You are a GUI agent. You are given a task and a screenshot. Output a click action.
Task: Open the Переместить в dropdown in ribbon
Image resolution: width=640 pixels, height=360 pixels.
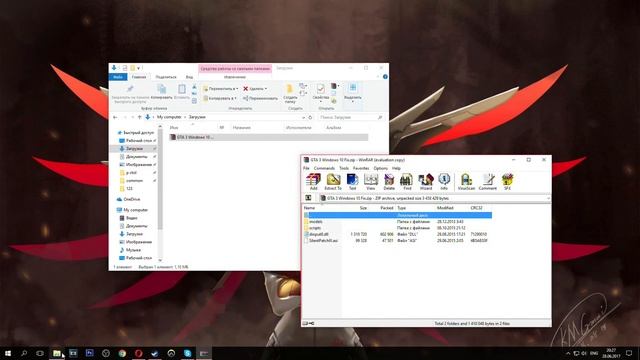coord(220,89)
